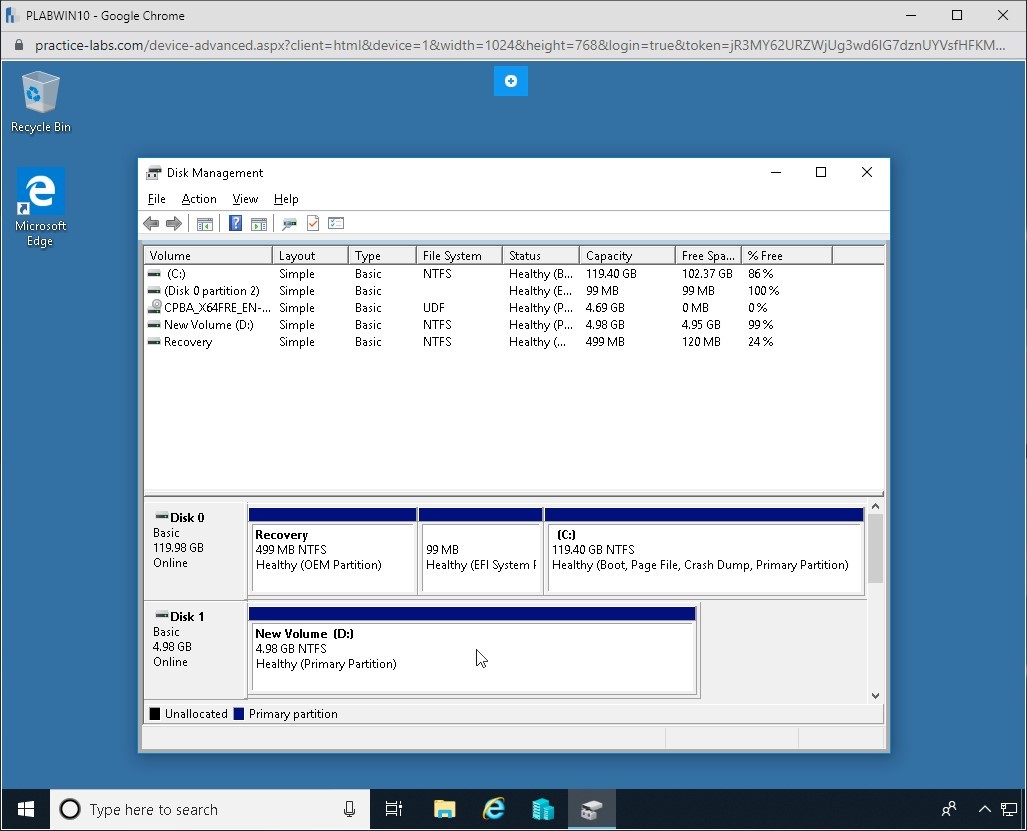1027x831 pixels.
Task: Click the 86 % free cell
Action: (760, 274)
